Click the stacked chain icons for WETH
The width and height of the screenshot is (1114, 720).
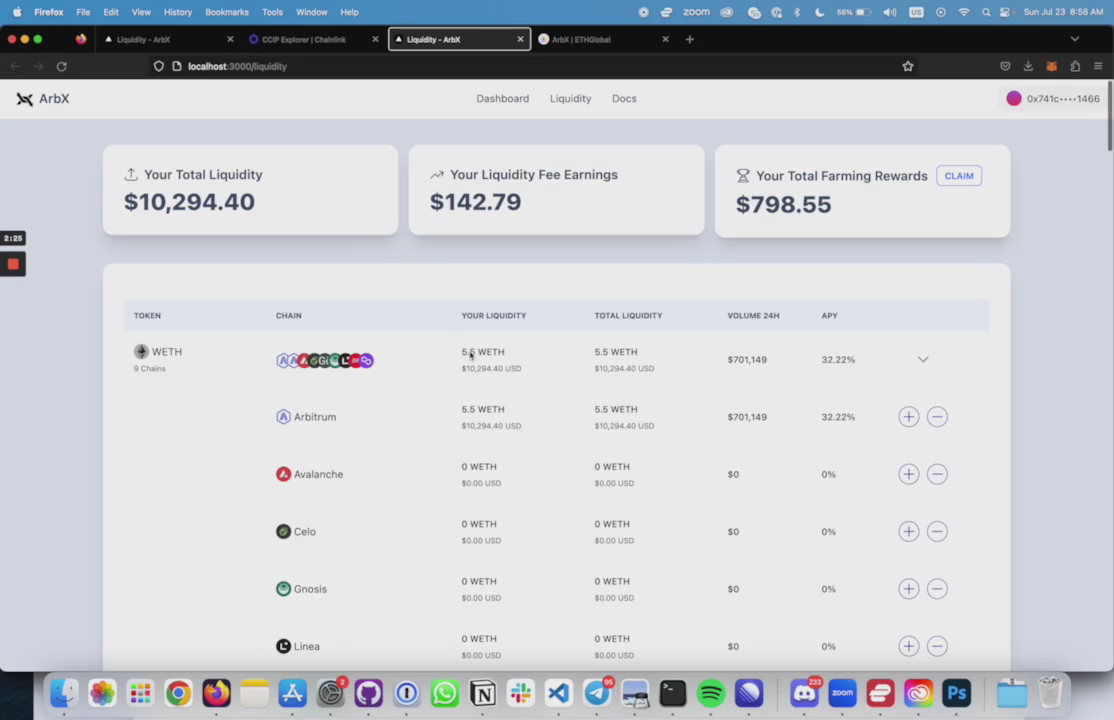coord(325,360)
